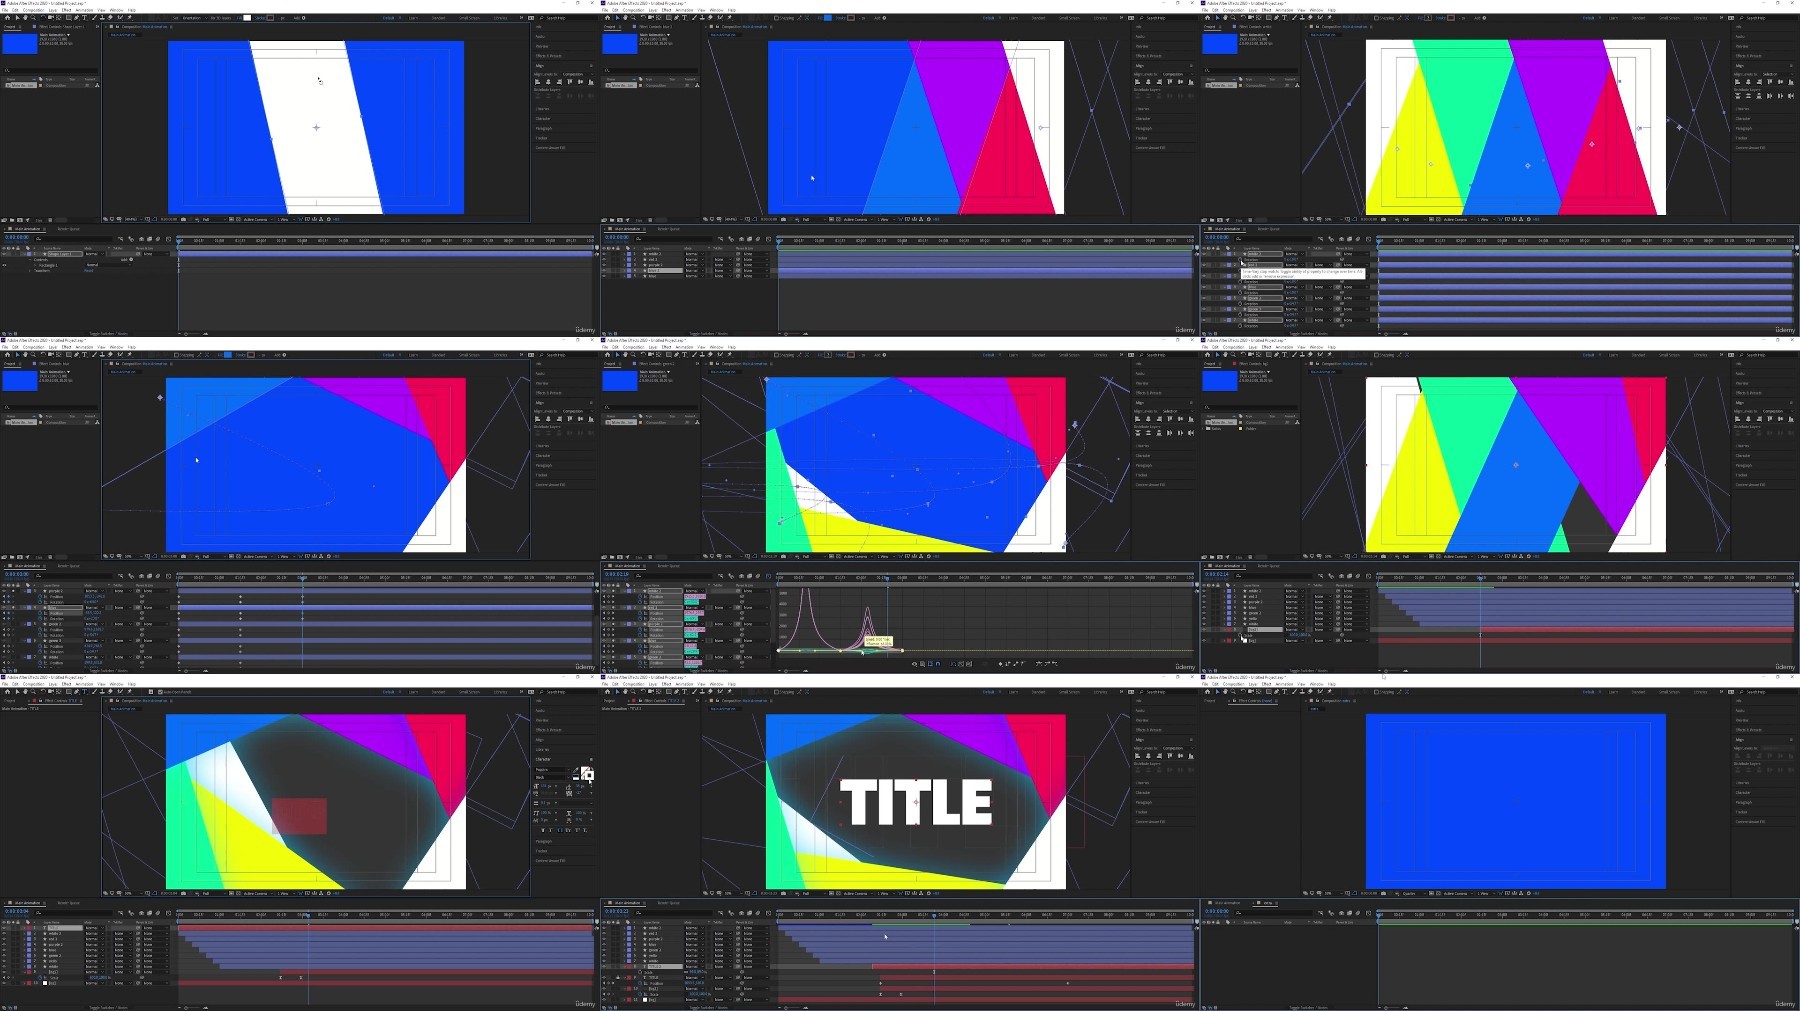1800x1011 pixels.
Task: Hide the 'red 2' layer in middle-right screenshot
Action: [x=1204, y=596]
